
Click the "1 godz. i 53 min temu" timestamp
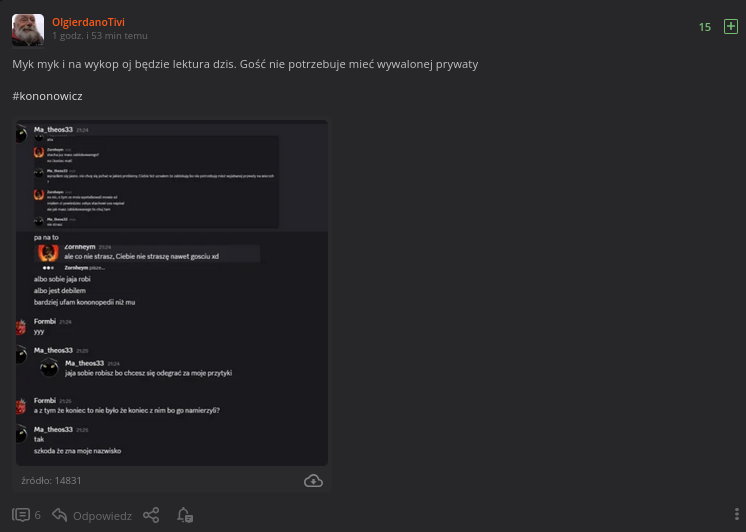100,36
